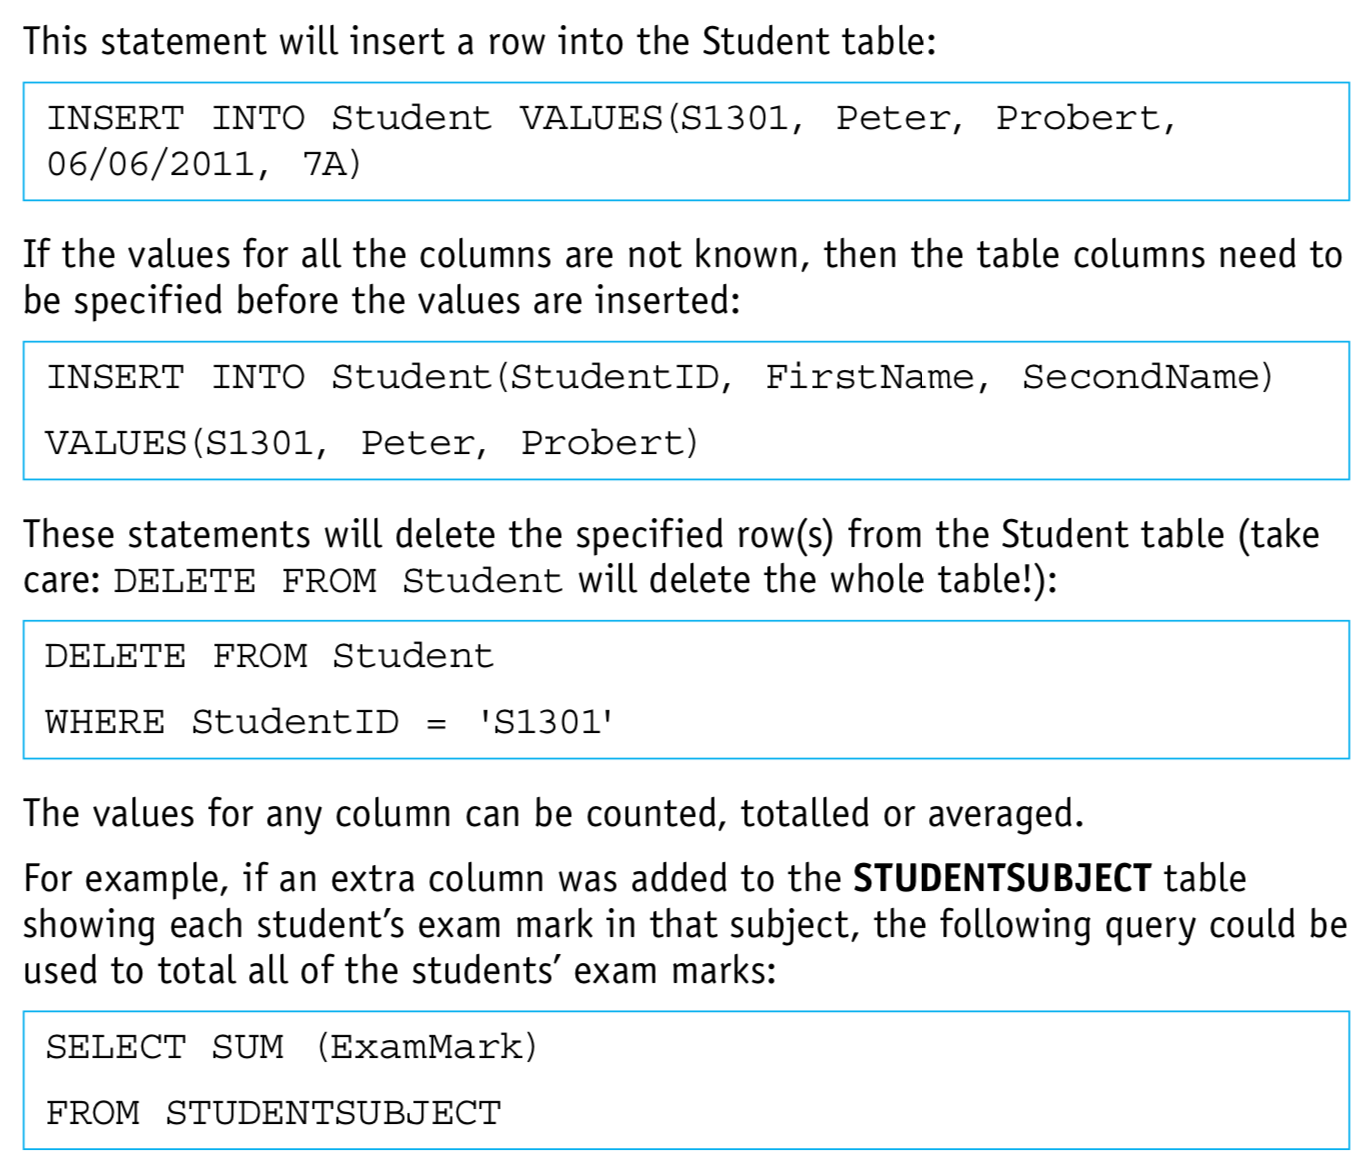Click inline code DELETE FROM Student in paragraph
The width and height of the screenshot is (1367, 1167).
(x=338, y=581)
